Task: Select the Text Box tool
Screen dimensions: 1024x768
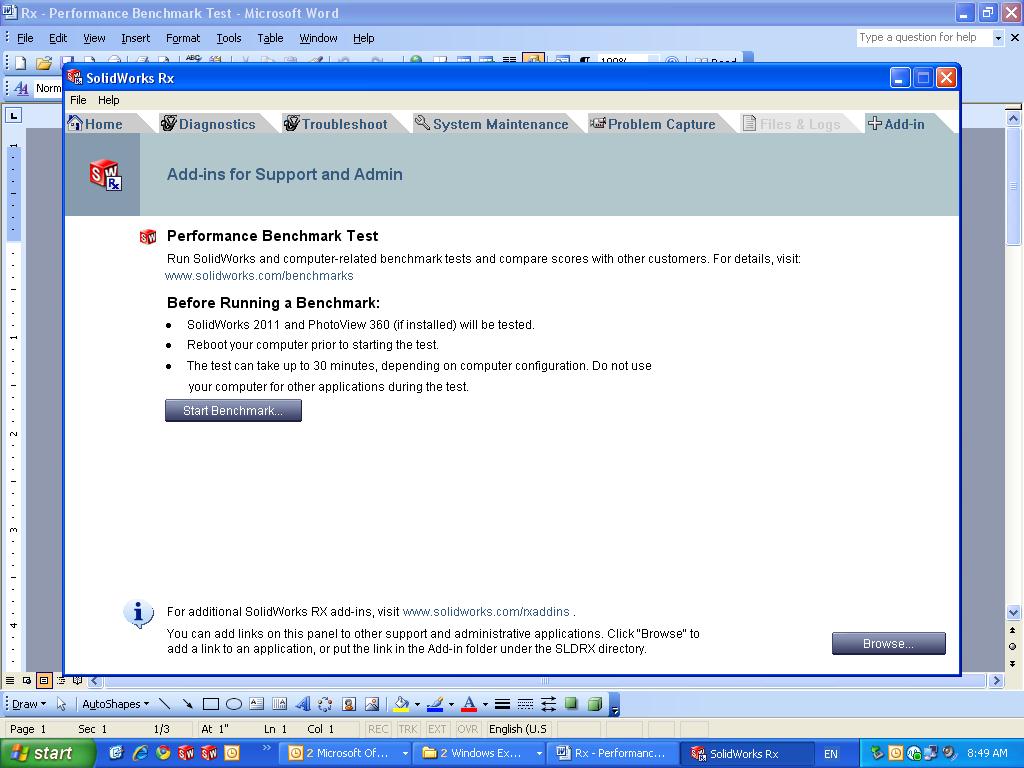Action: click(257, 704)
